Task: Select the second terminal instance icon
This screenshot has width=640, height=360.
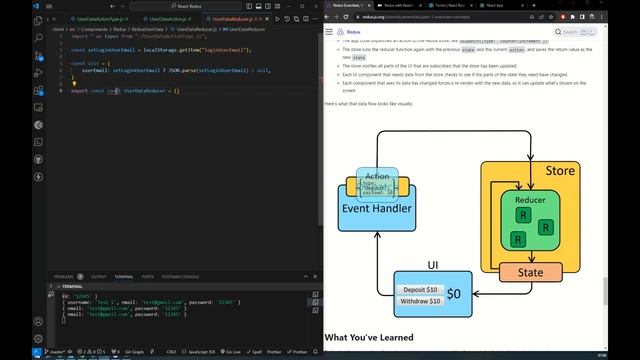Action: [x=316, y=302]
